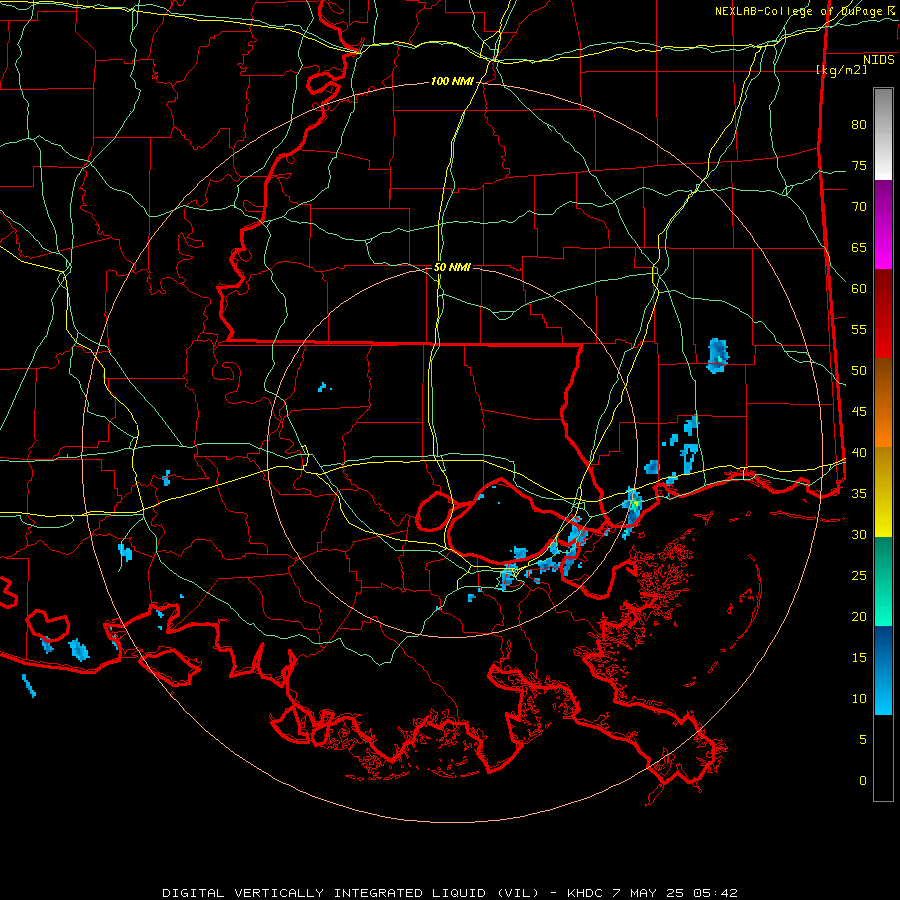Click the 65 value on the color scale
The image size is (900, 900).
click(859, 248)
